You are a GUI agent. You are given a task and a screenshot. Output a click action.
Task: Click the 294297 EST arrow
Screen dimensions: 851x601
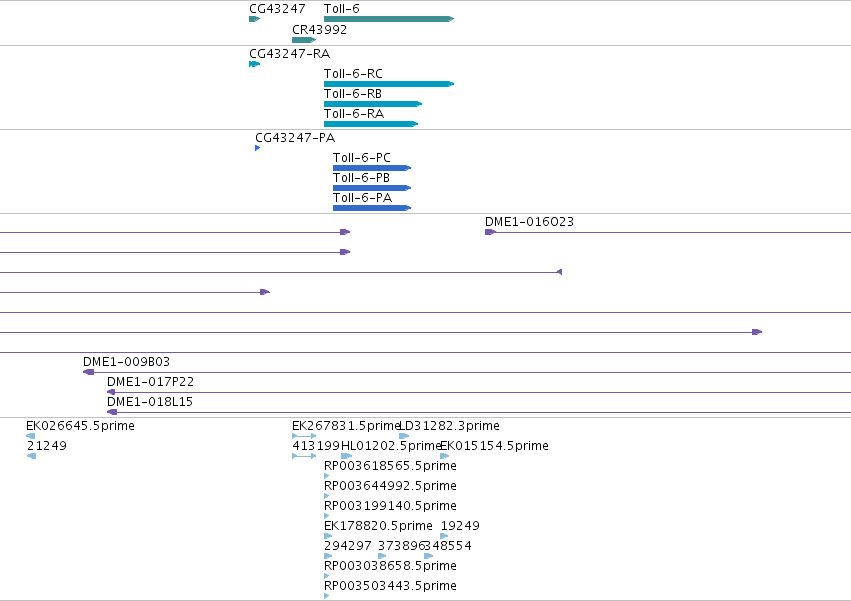coord(328,556)
